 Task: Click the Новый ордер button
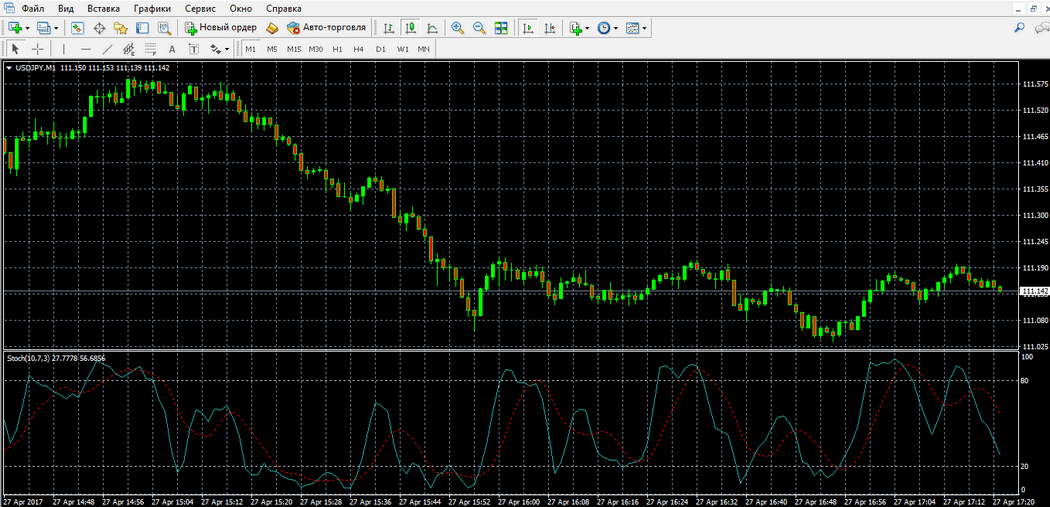[x=220, y=28]
